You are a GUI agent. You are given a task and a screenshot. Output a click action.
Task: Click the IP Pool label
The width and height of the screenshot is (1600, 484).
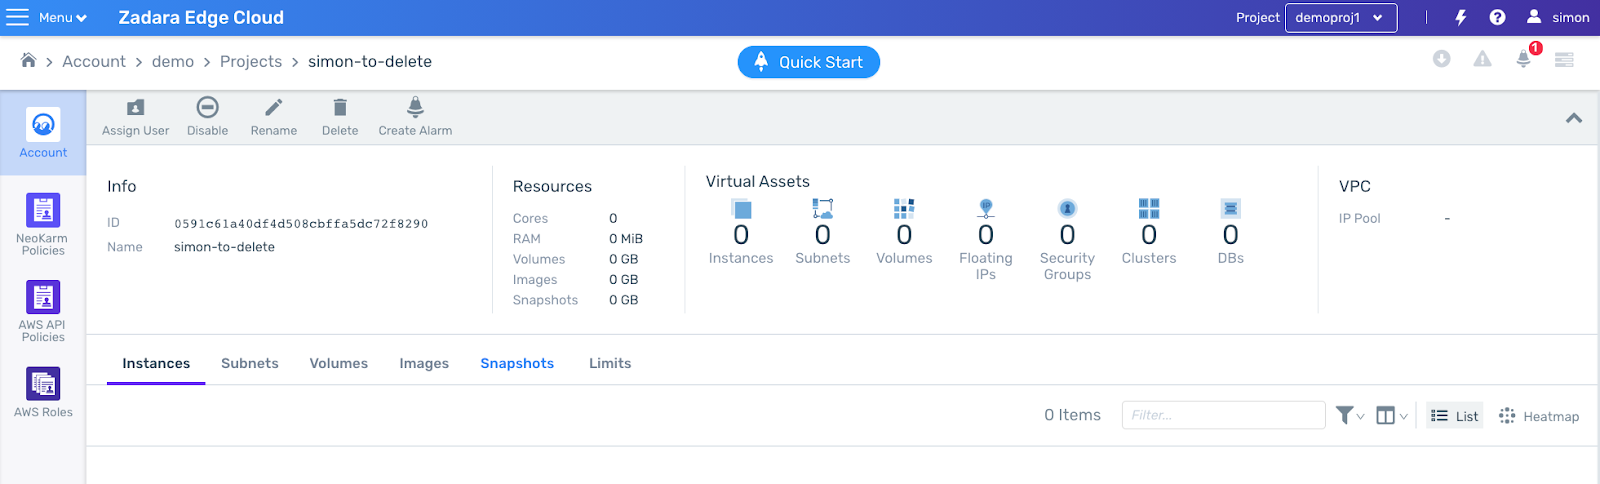[x=1360, y=218]
